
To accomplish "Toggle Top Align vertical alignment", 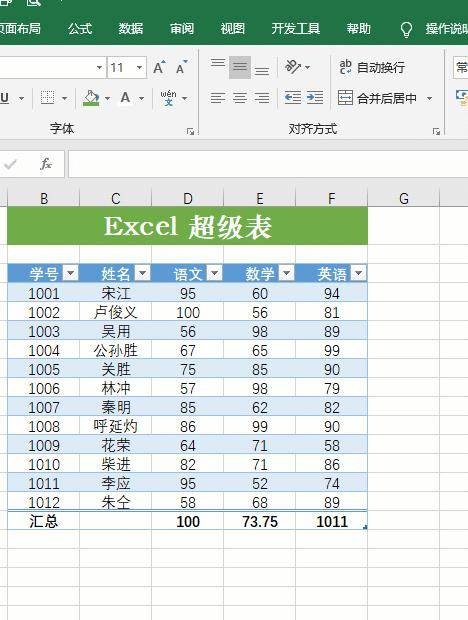I will pos(218,63).
